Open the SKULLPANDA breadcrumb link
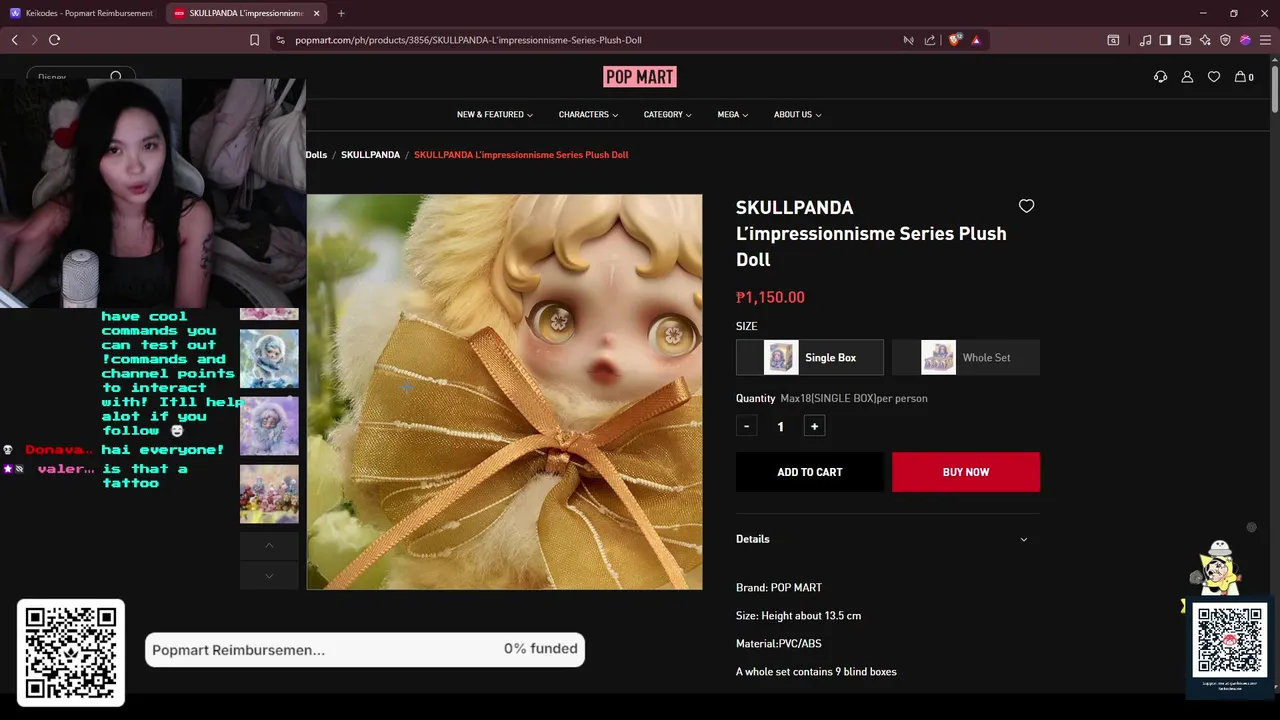This screenshot has height=720, width=1280. 370,155
